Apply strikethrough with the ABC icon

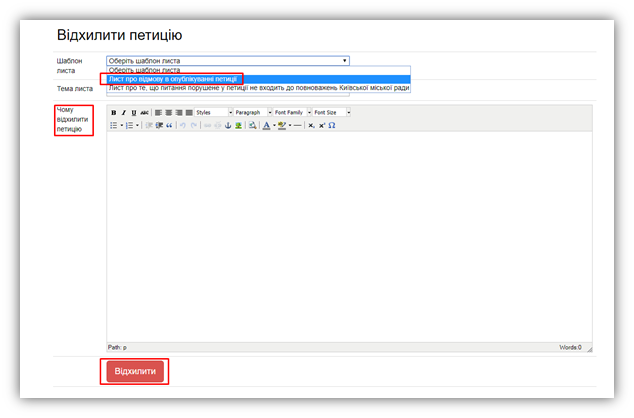(145, 112)
